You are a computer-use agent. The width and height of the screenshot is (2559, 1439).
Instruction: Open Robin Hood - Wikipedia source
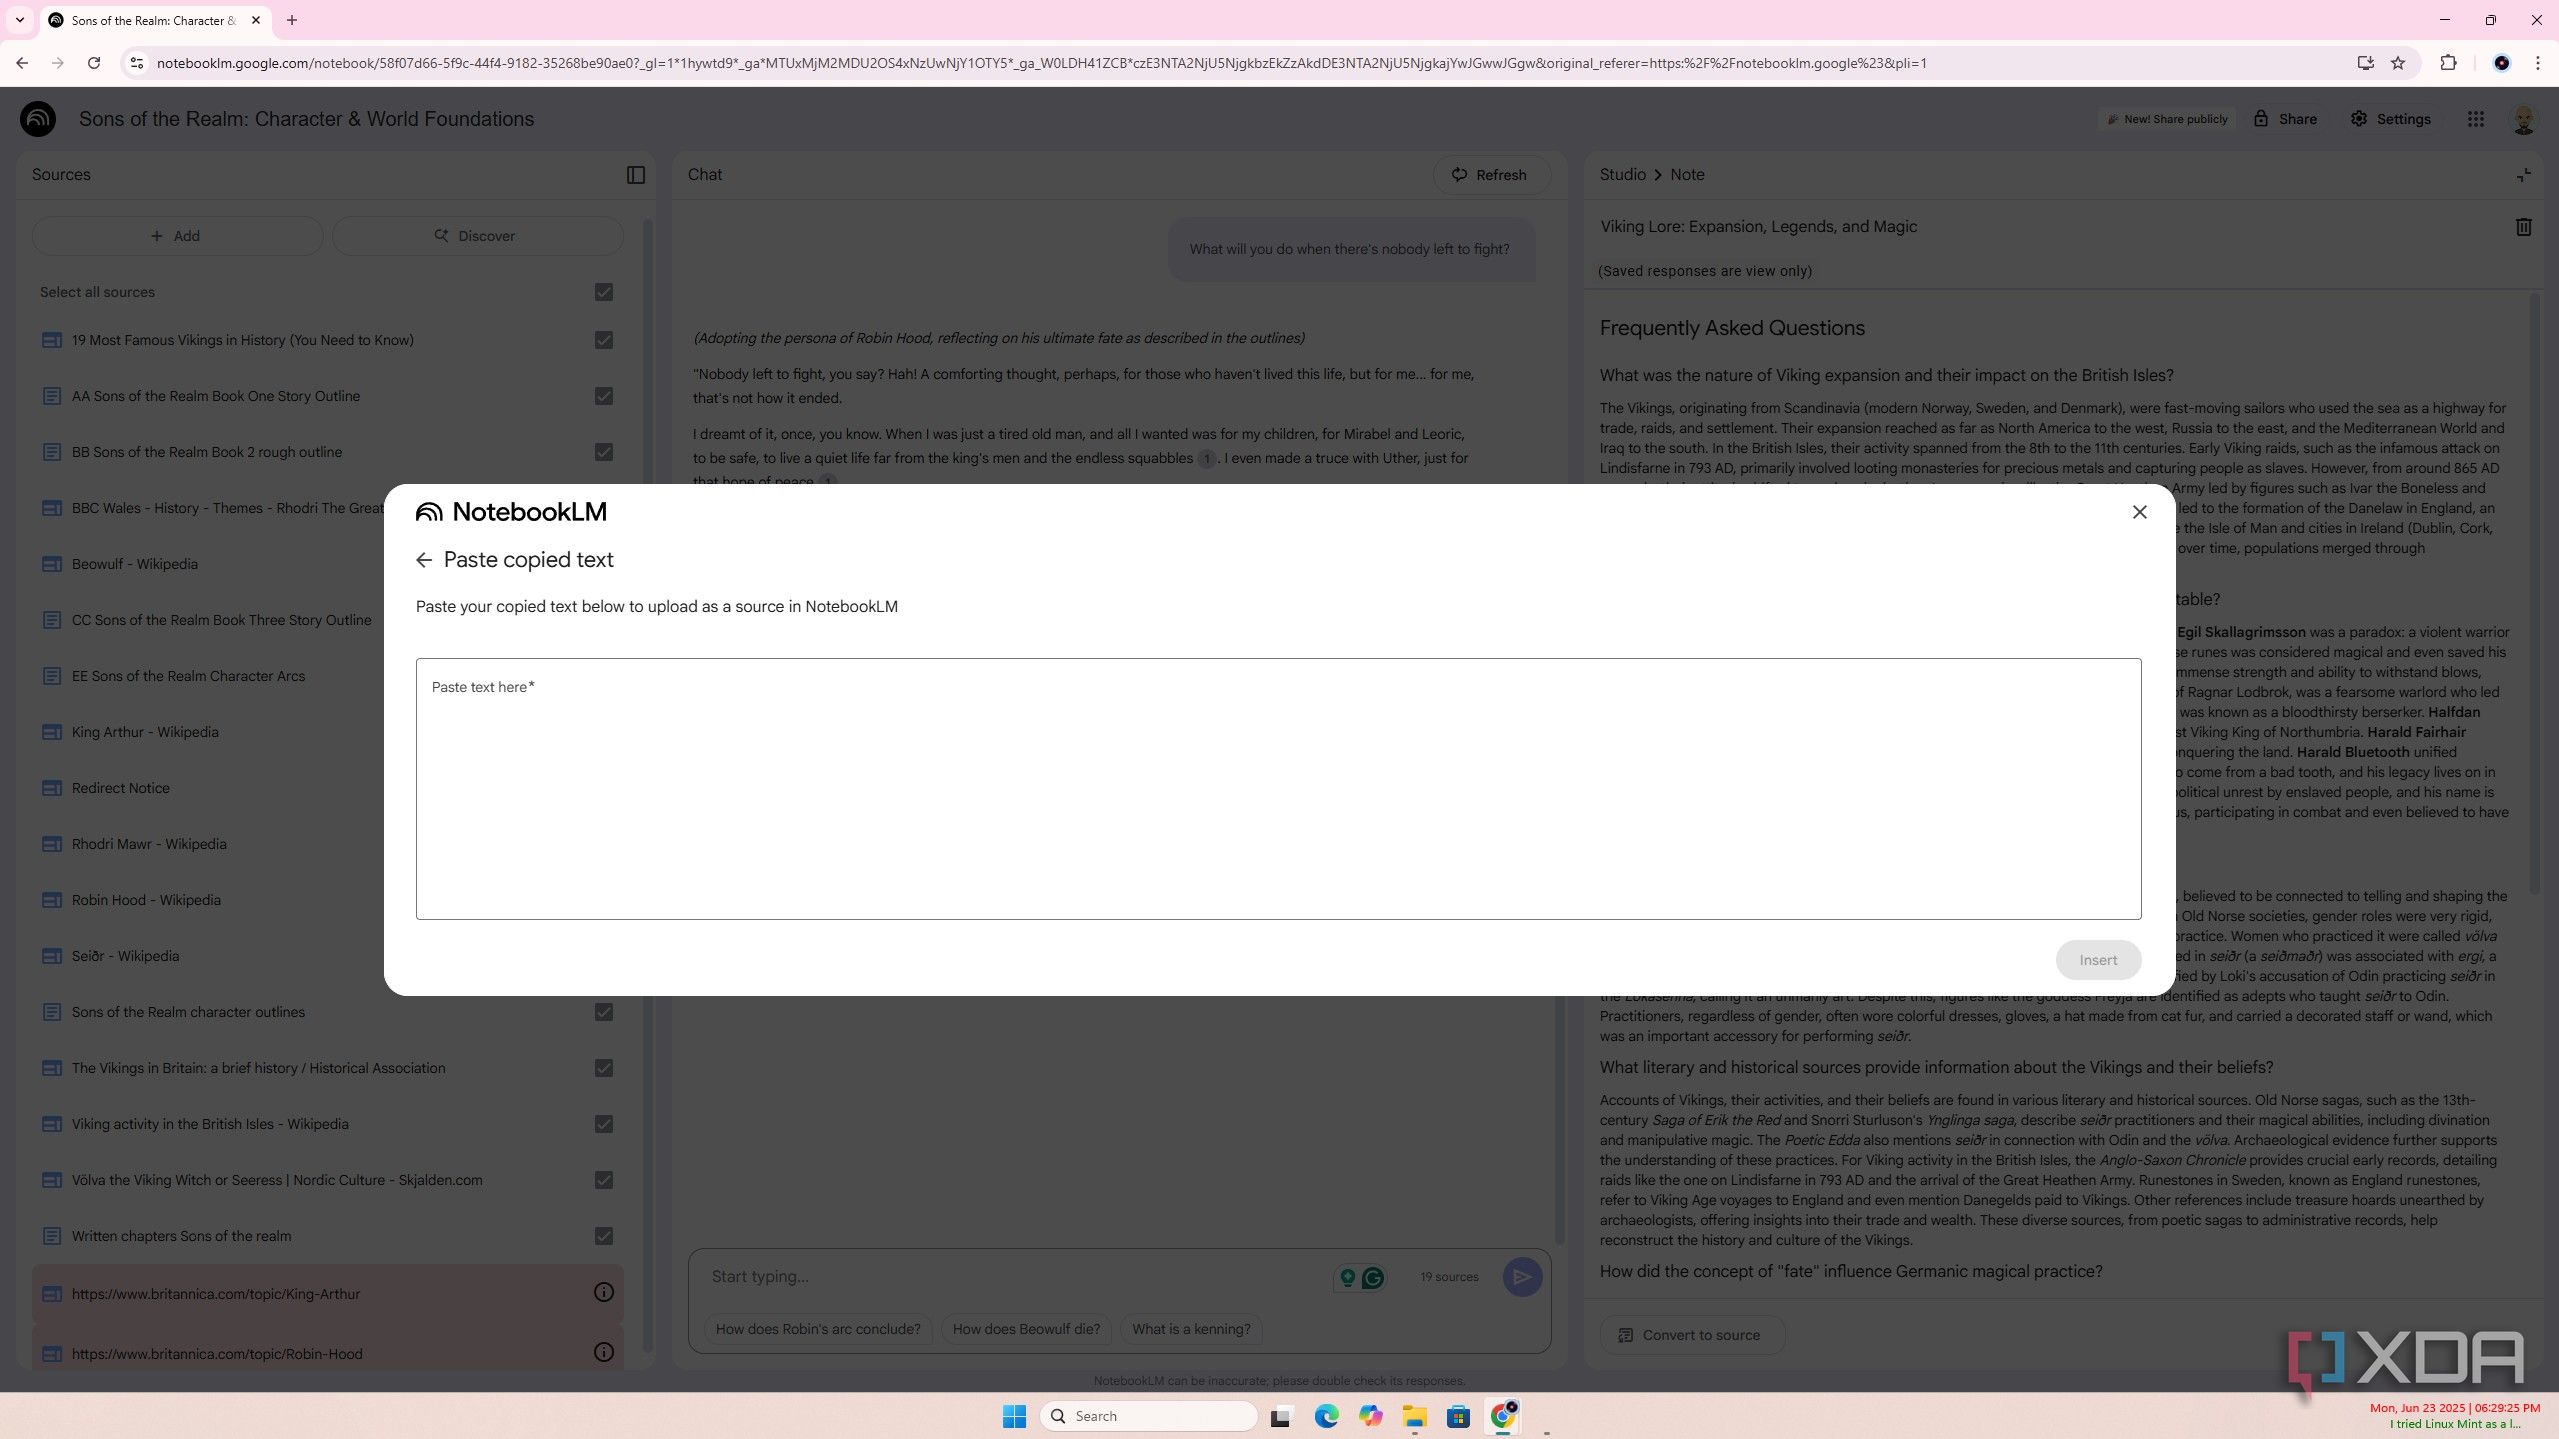point(146,900)
